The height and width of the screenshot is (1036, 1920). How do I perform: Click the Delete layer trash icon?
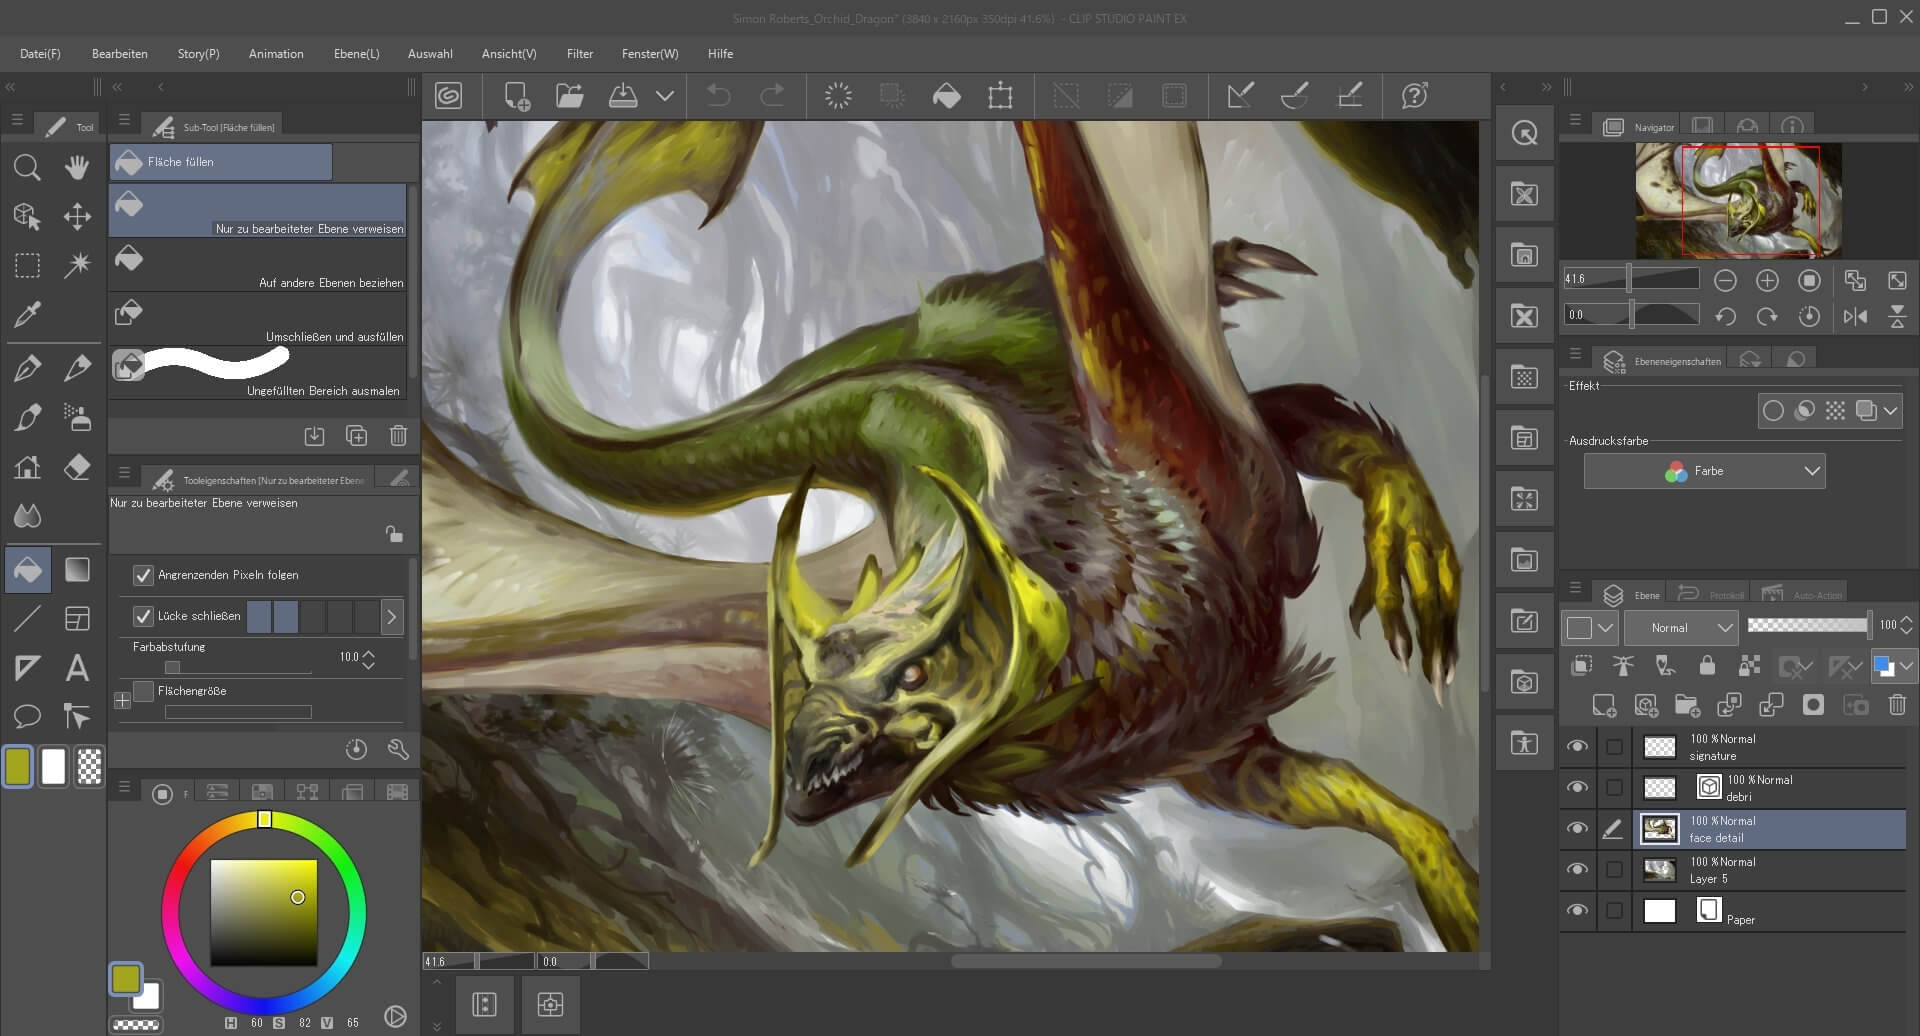[1896, 705]
